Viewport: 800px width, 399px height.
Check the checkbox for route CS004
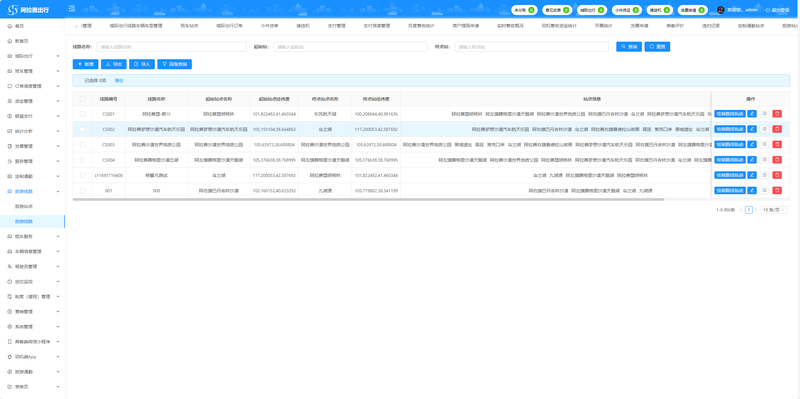[82, 160]
